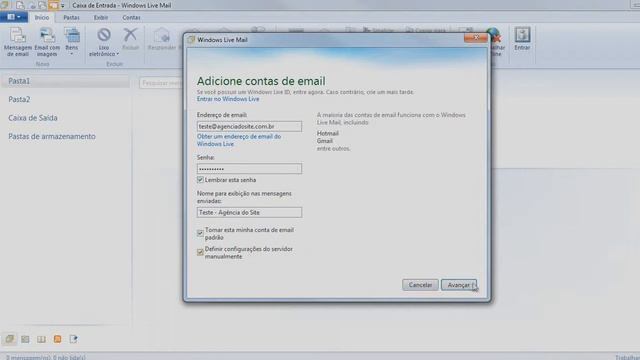This screenshot has width=640, height=360.
Task: Click the 'entre outros.' text
Action: coord(333,149)
